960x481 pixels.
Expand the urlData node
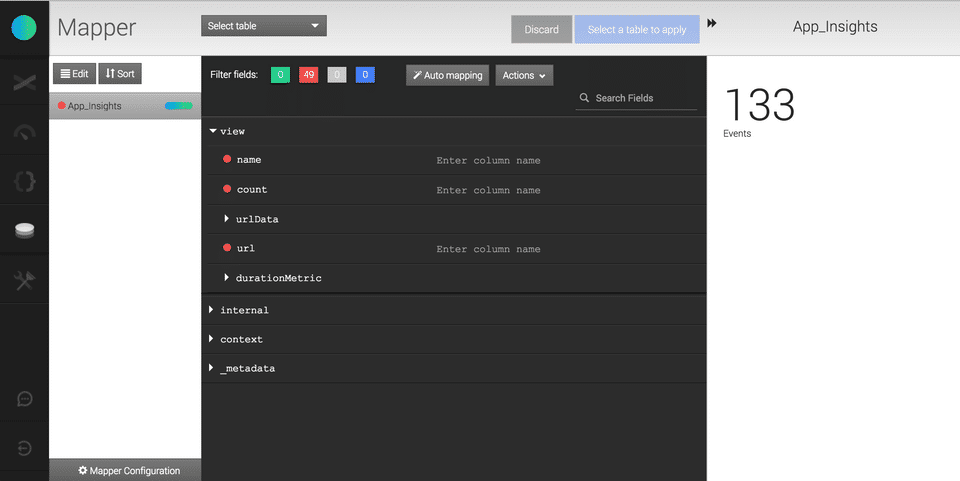pos(227,218)
